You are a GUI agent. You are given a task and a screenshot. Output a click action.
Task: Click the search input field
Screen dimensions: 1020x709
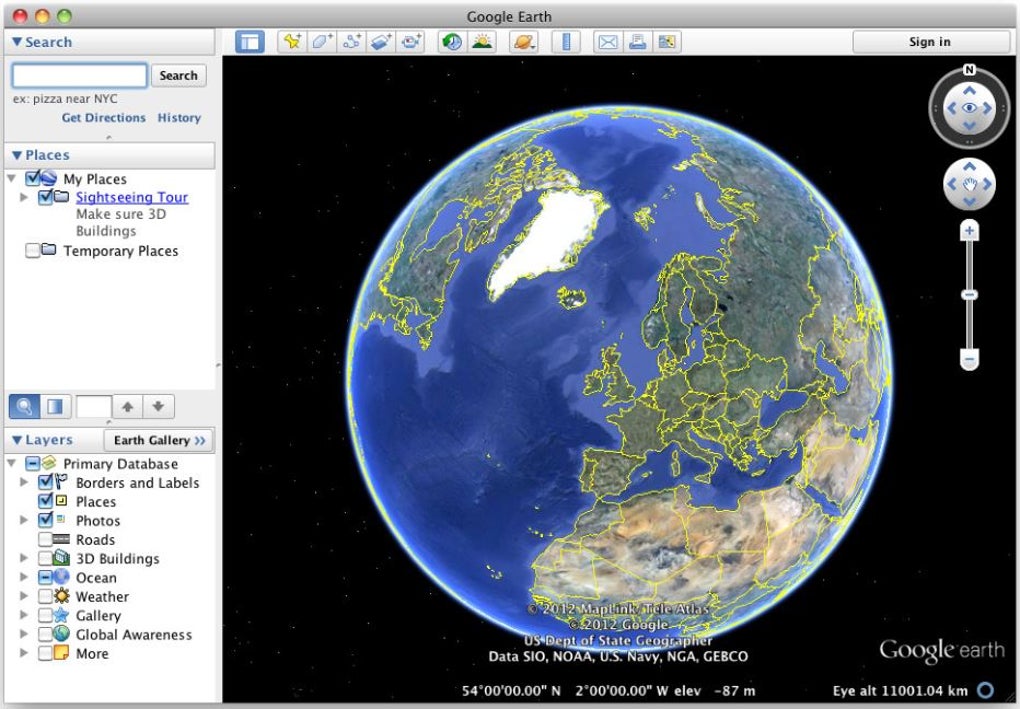[80, 75]
